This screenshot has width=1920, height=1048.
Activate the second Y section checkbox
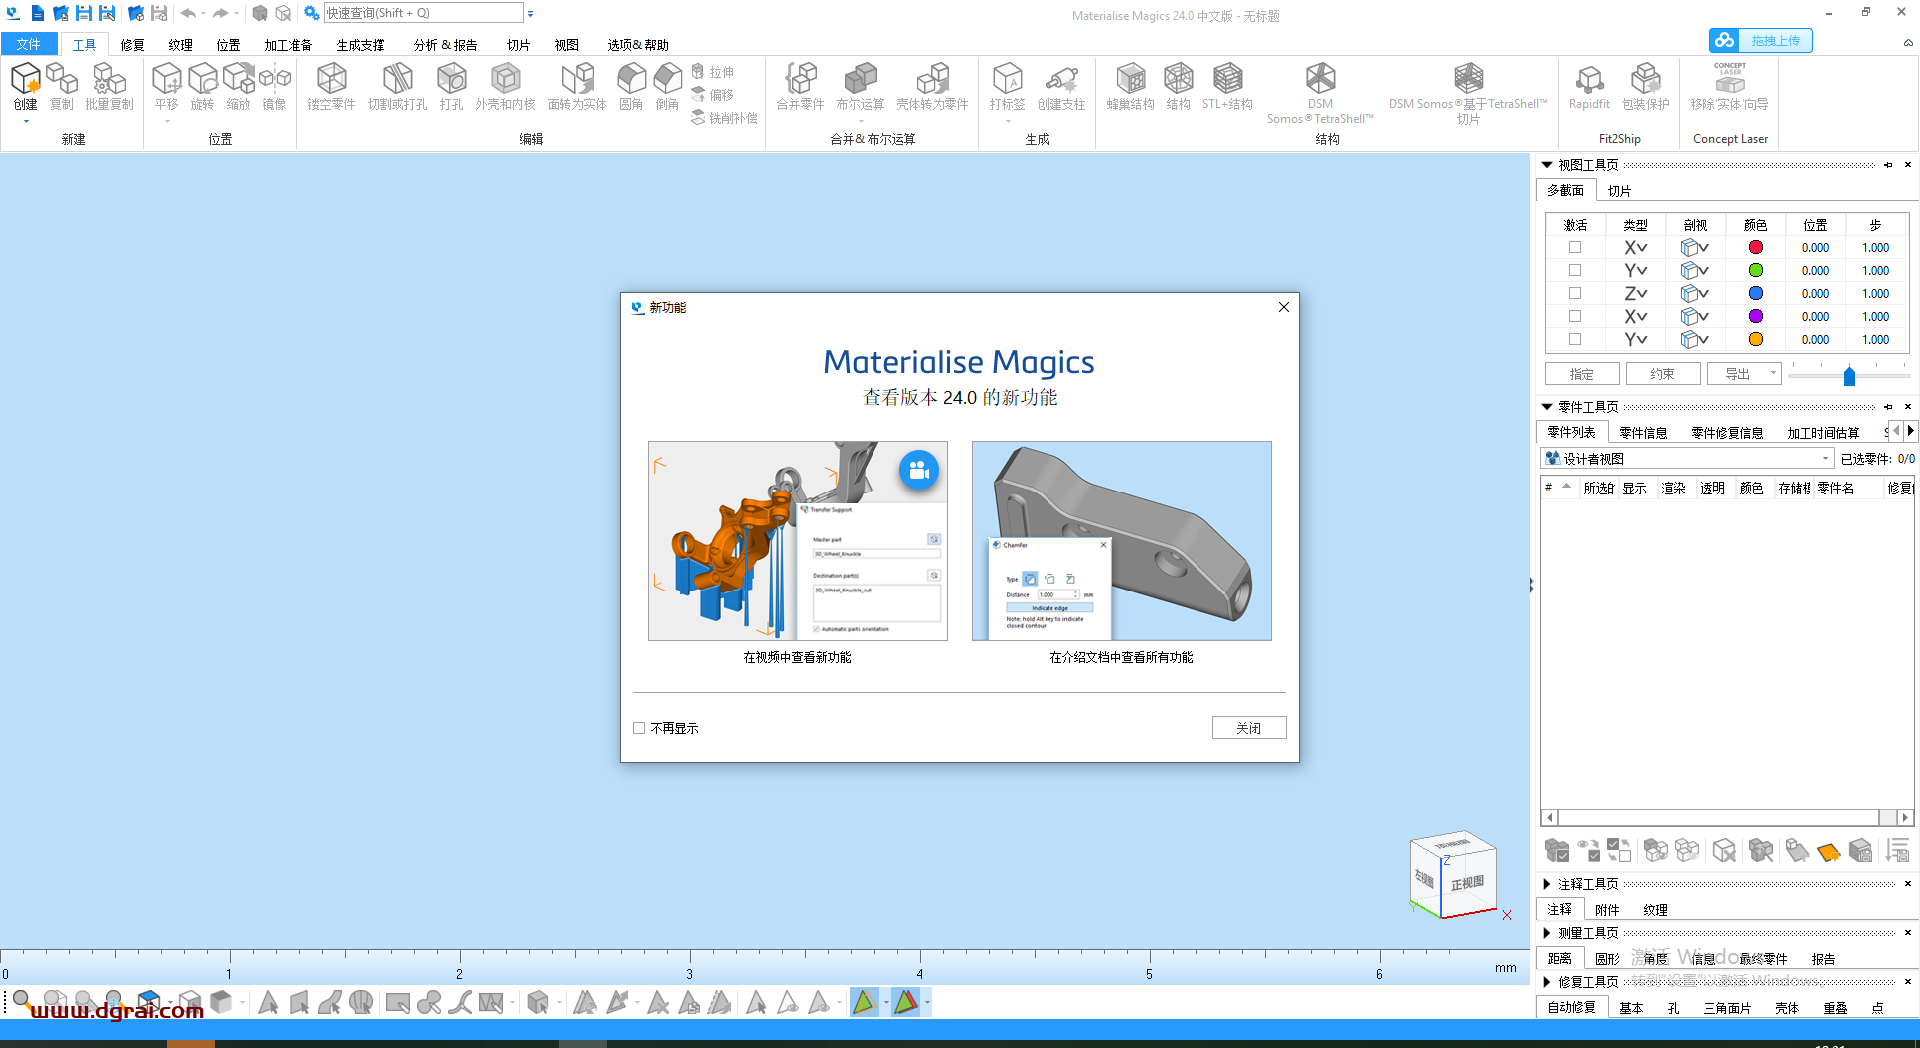(x=1575, y=339)
